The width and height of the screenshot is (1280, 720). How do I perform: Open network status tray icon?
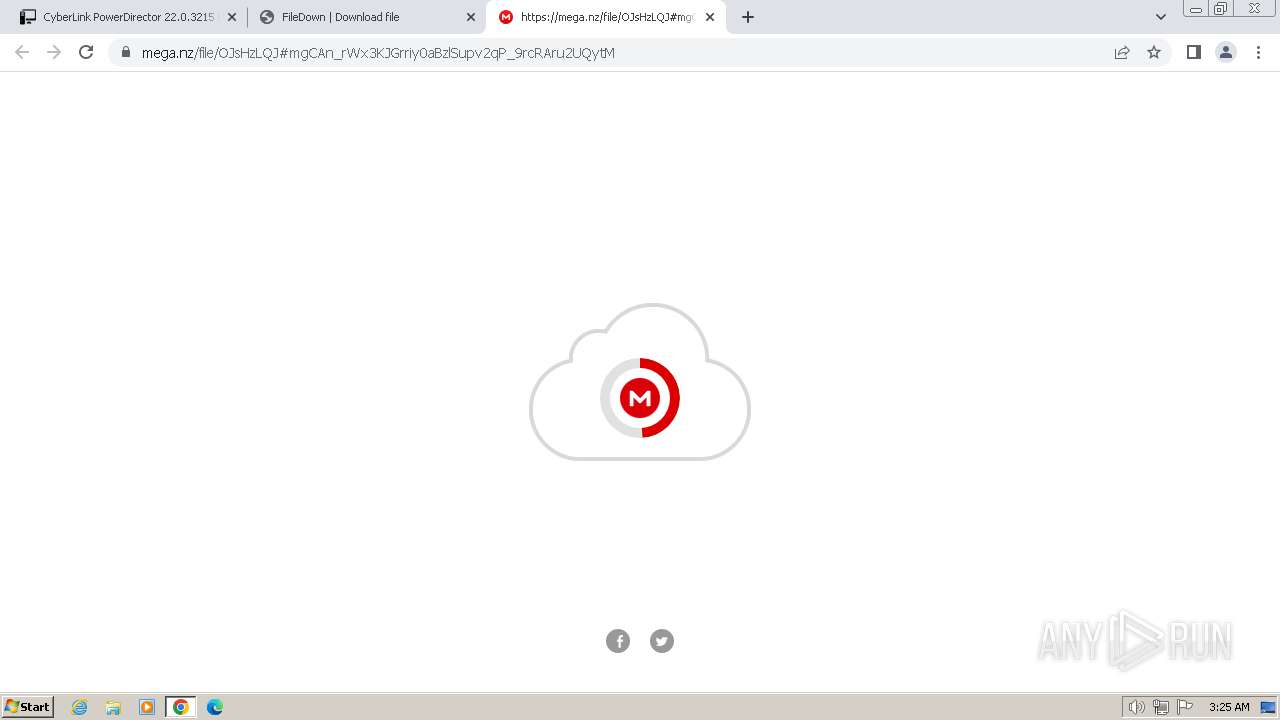(x=1161, y=707)
